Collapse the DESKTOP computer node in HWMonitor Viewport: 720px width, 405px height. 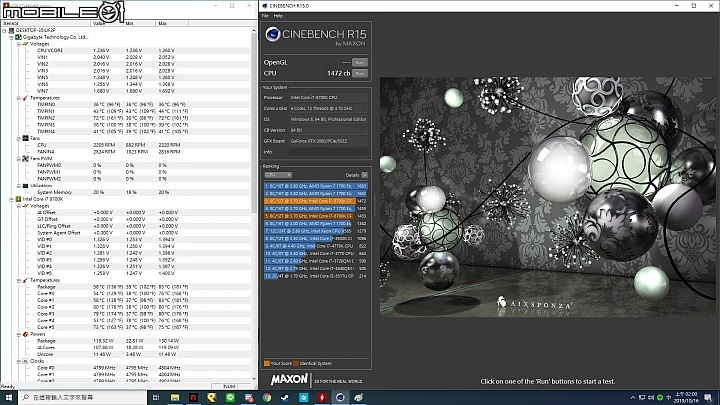pos(5,30)
